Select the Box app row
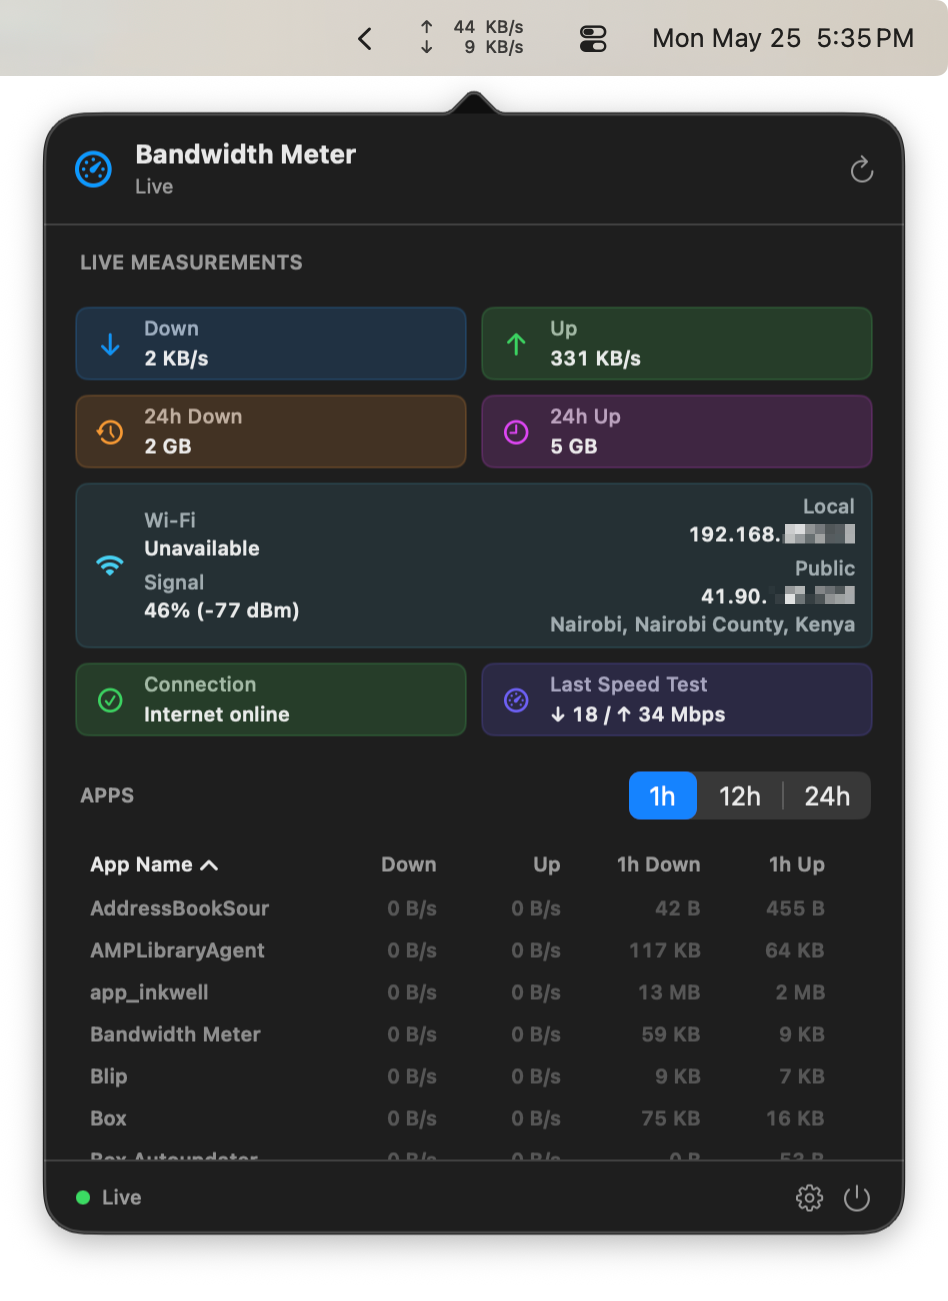This screenshot has height=1301, width=948. coord(458,1119)
